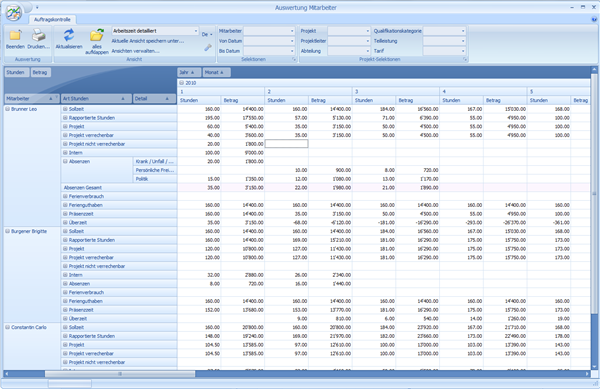The width and height of the screenshot is (600, 389).
Task: Click the vertical scrollbar down arrow
Action: (x=594, y=366)
